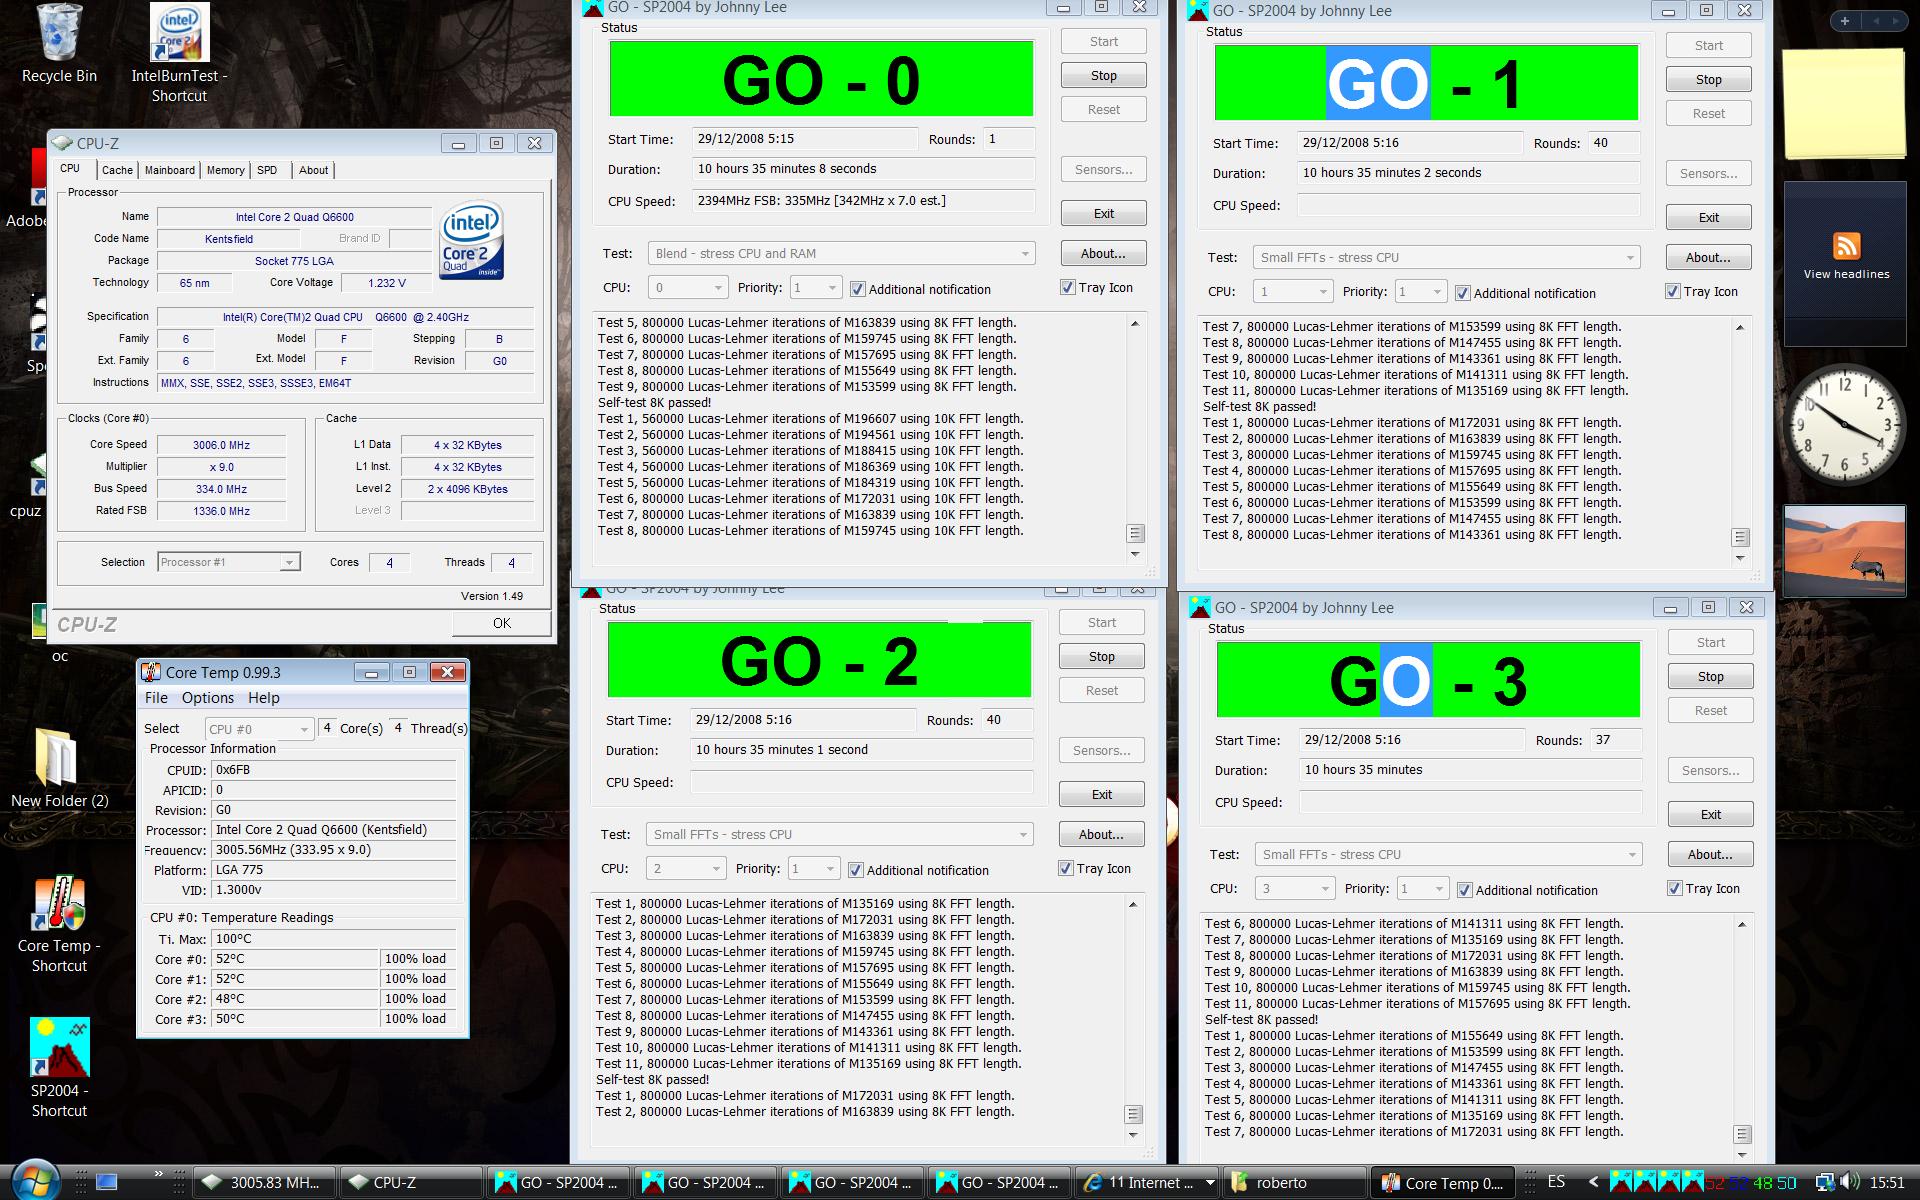The width and height of the screenshot is (1920, 1200).
Task: Click the network tray icon
Action: (1824, 1182)
